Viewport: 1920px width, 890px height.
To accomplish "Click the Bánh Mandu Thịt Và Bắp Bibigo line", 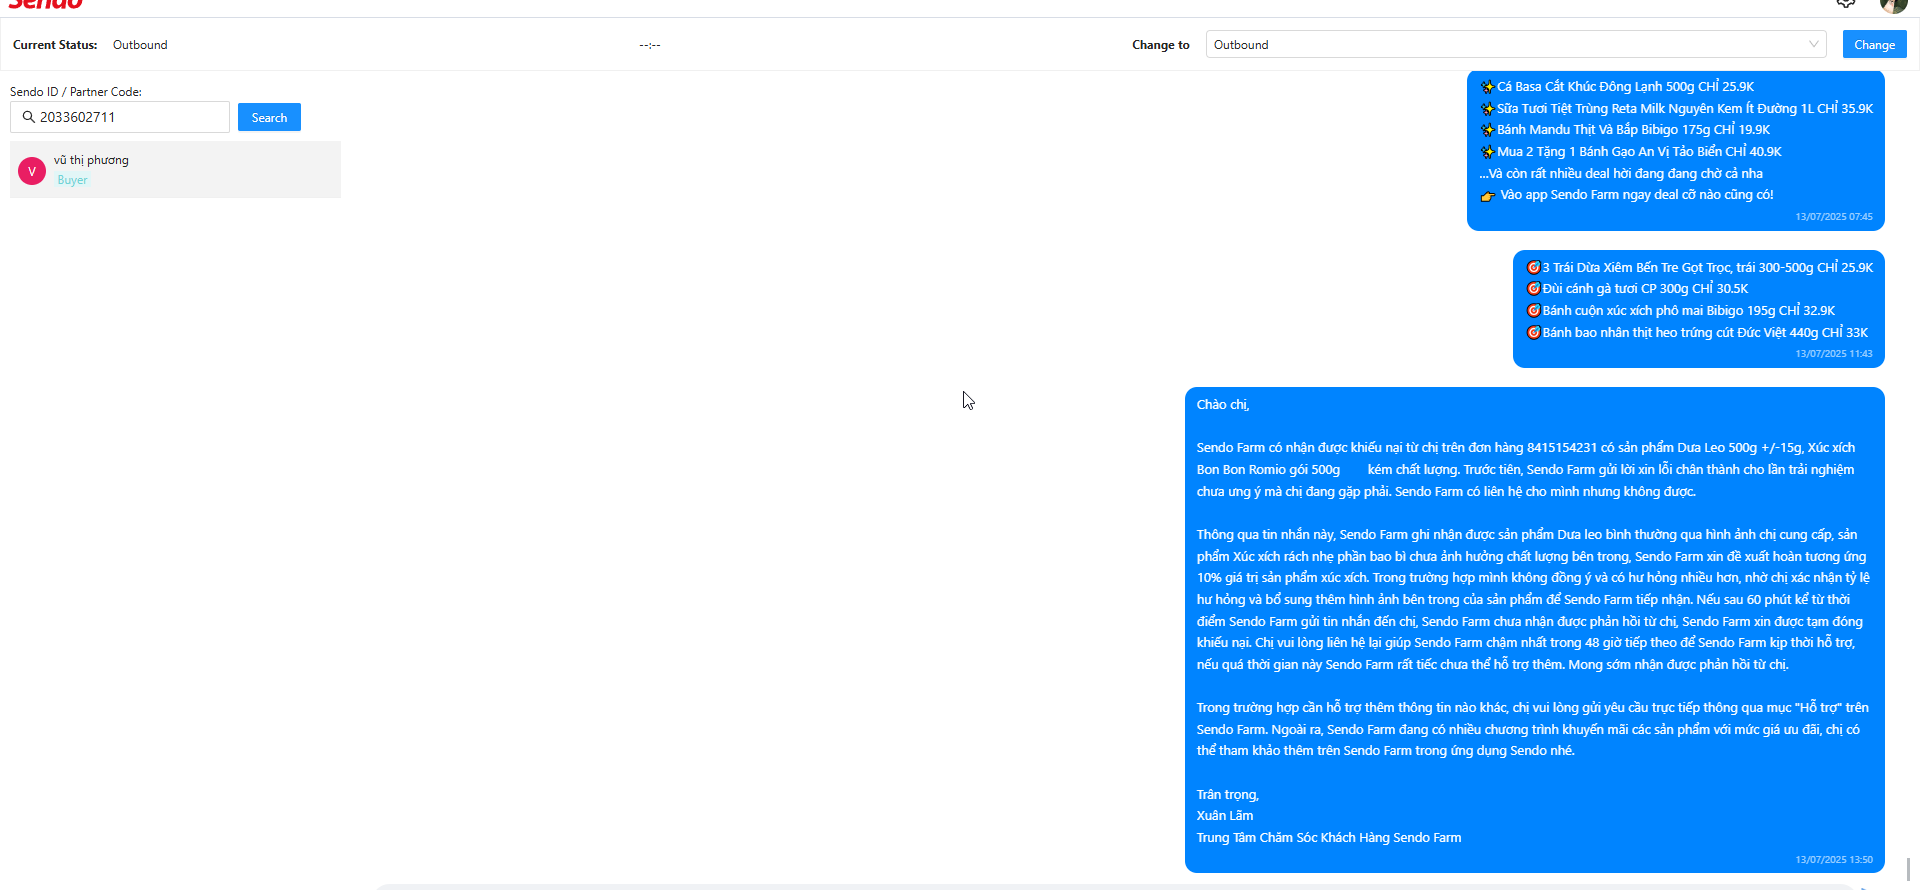I will (1625, 130).
